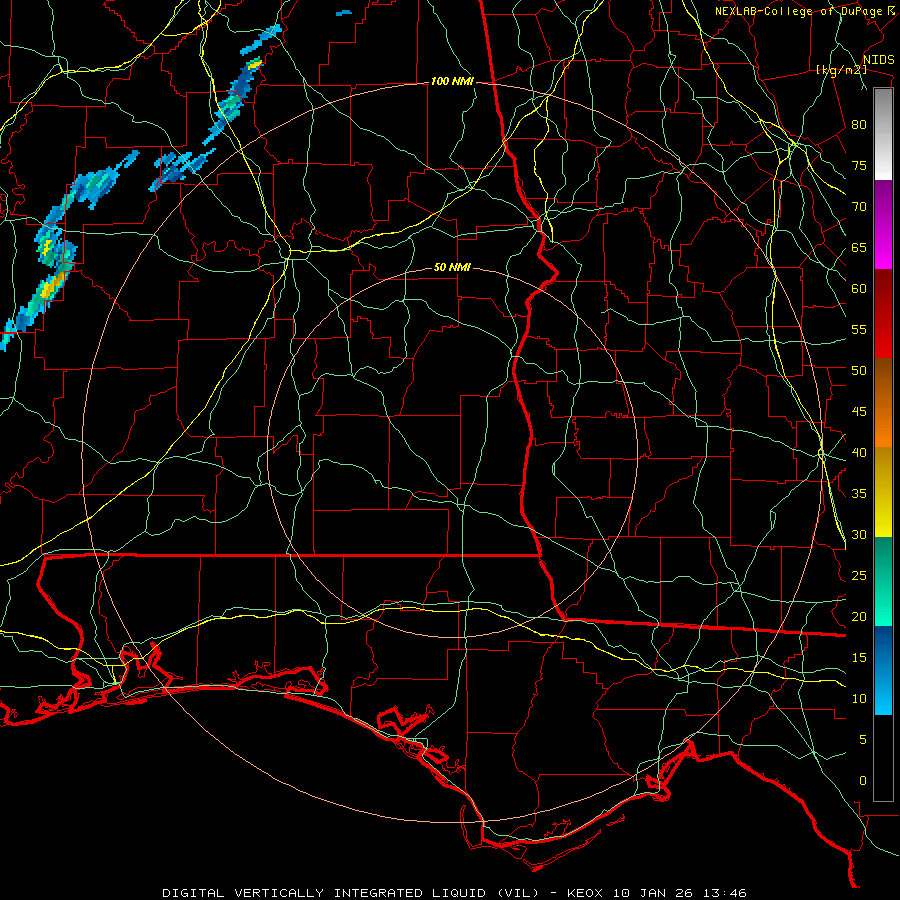Screen dimensions: 900x900
Task: Click the white-gray segment of the VIL color bar
Action: click(883, 134)
